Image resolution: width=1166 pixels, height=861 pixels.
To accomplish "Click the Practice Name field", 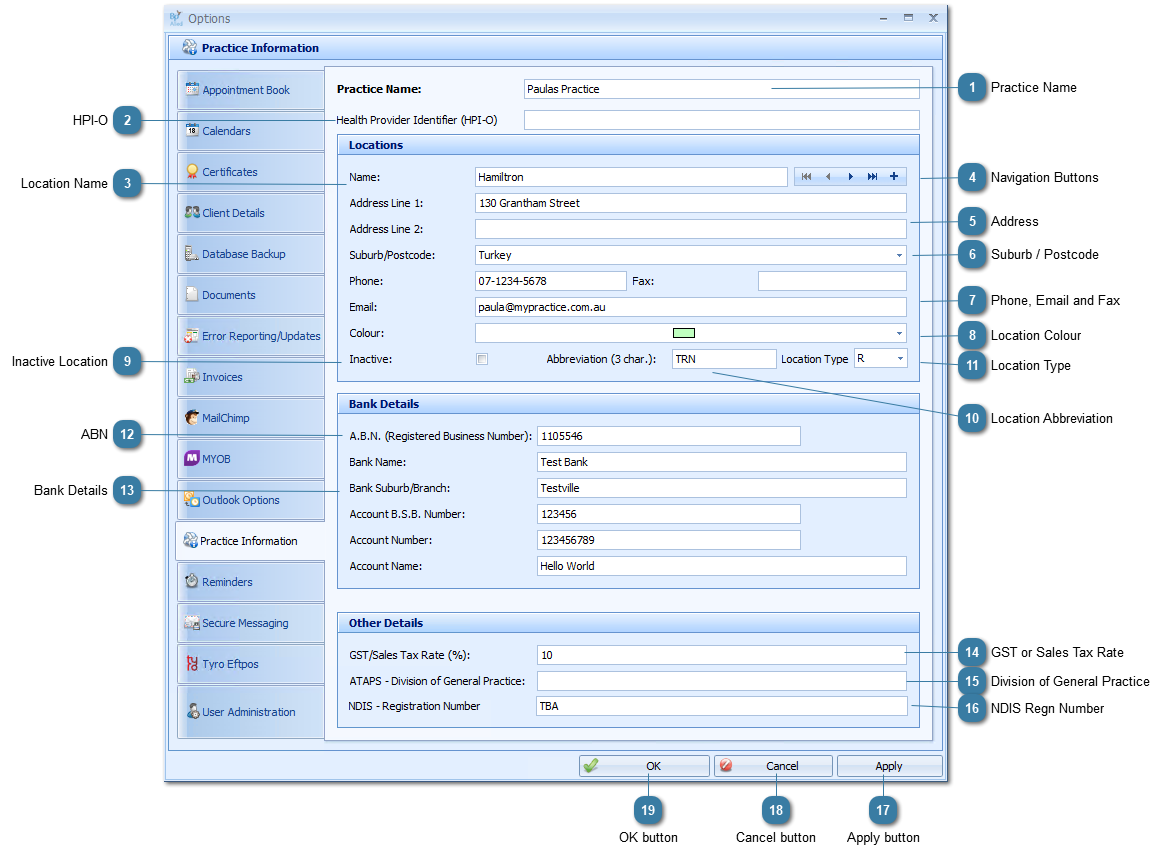I will [x=721, y=89].
